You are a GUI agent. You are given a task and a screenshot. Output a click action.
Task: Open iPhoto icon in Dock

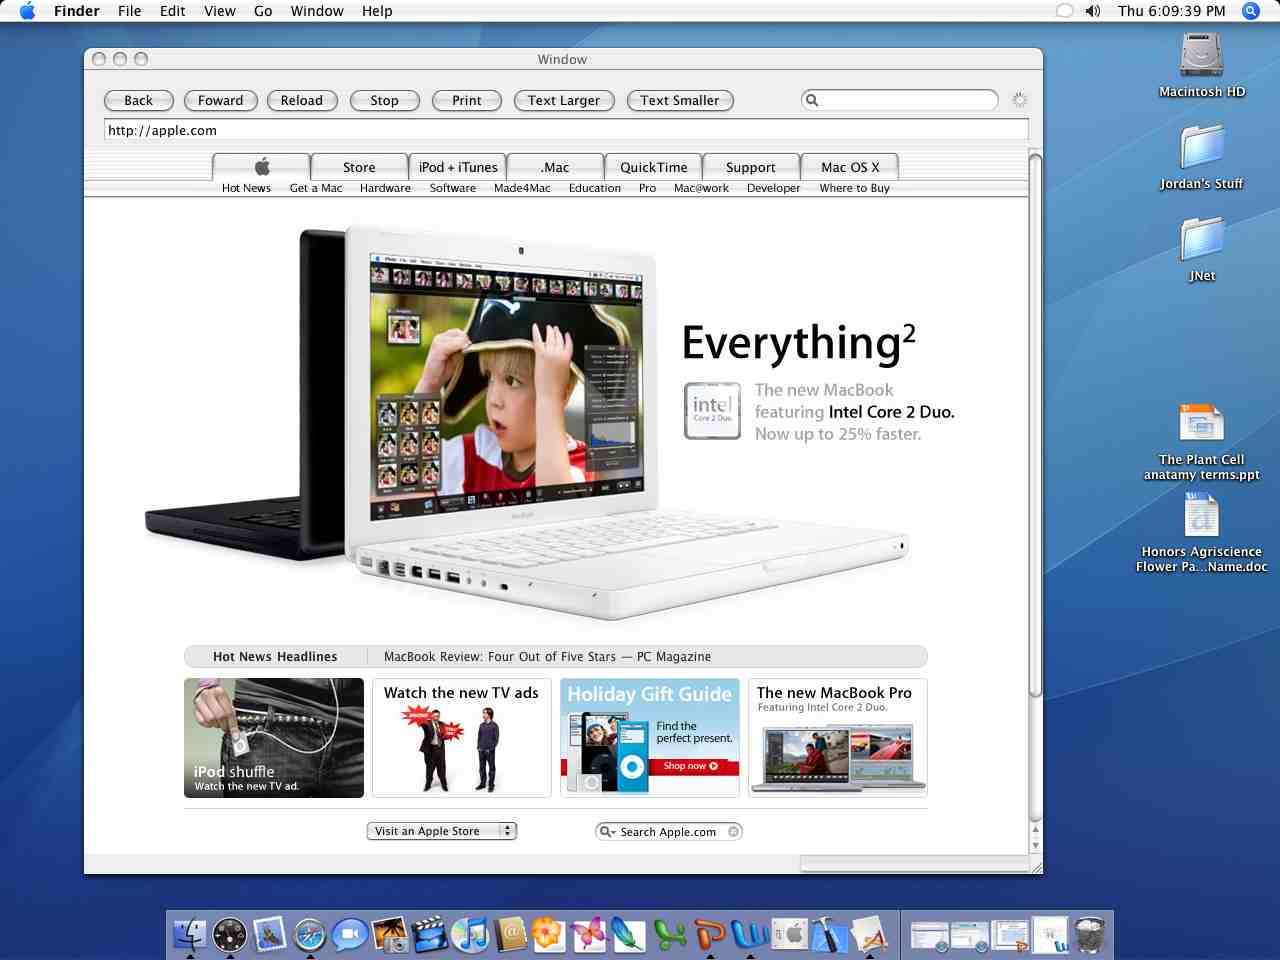click(x=390, y=935)
